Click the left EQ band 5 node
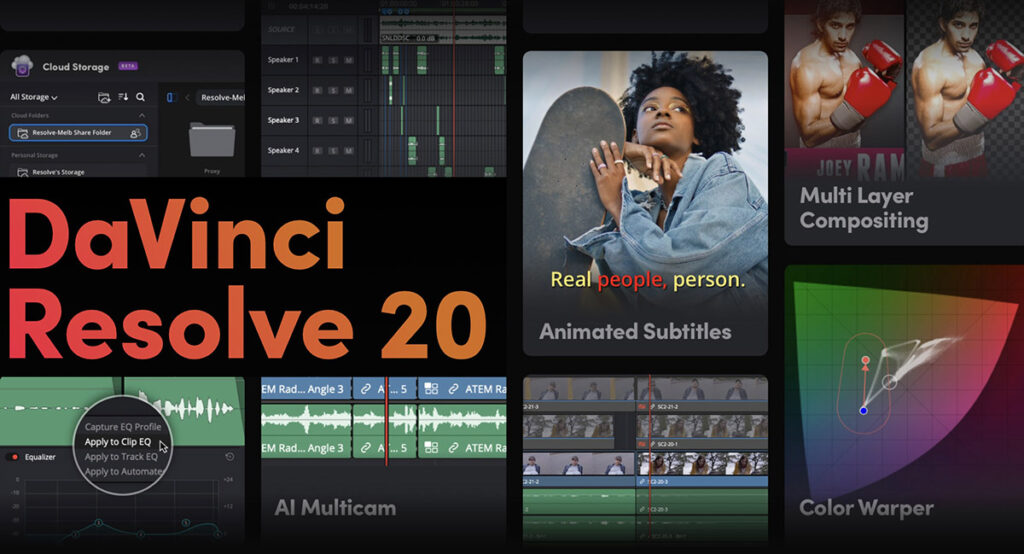The width and height of the screenshot is (1024, 554). tap(99, 522)
